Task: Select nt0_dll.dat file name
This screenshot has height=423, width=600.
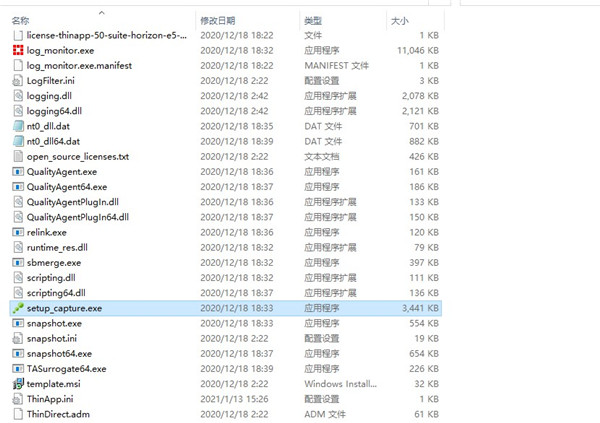Action: [48, 126]
